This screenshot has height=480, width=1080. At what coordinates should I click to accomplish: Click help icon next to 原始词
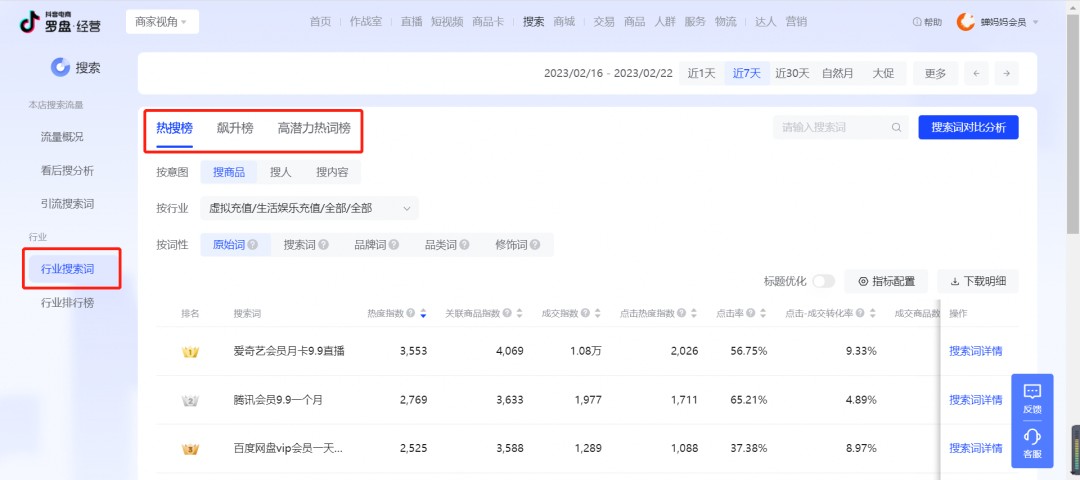[x=253, y=244]
